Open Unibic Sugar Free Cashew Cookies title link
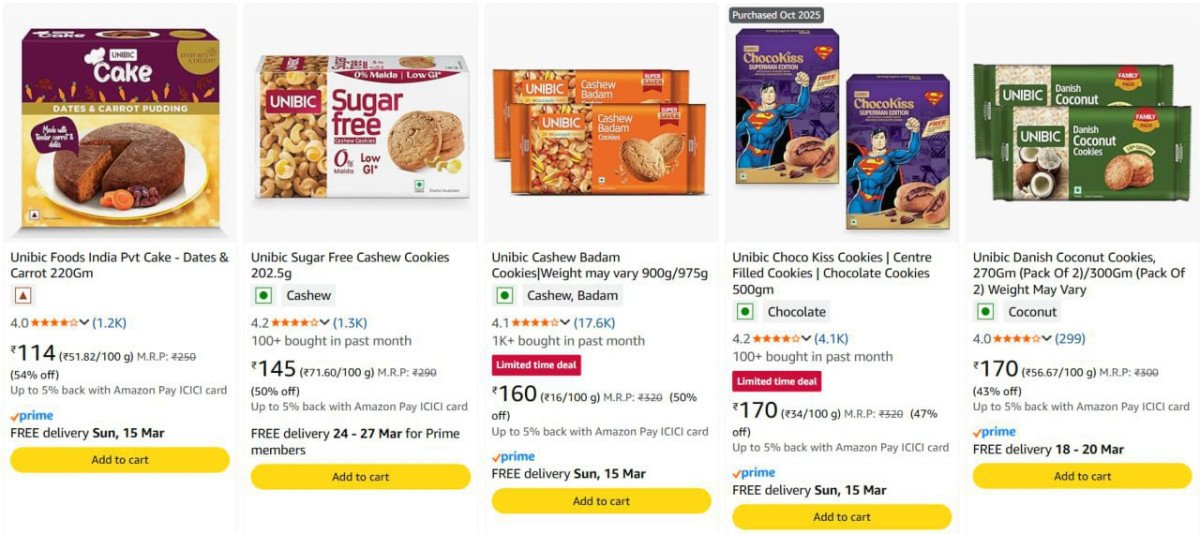The height and width of the screenshot is (534, 1200). coord(350,257)
